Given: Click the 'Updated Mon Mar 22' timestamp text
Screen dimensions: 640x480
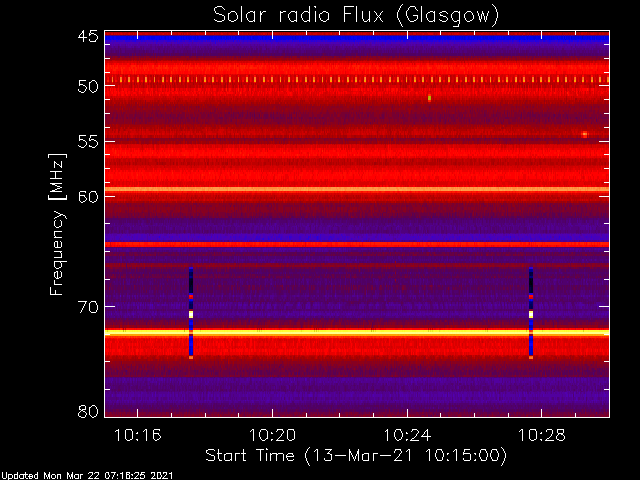Looking at the screenshot, I should click(87, 476).
